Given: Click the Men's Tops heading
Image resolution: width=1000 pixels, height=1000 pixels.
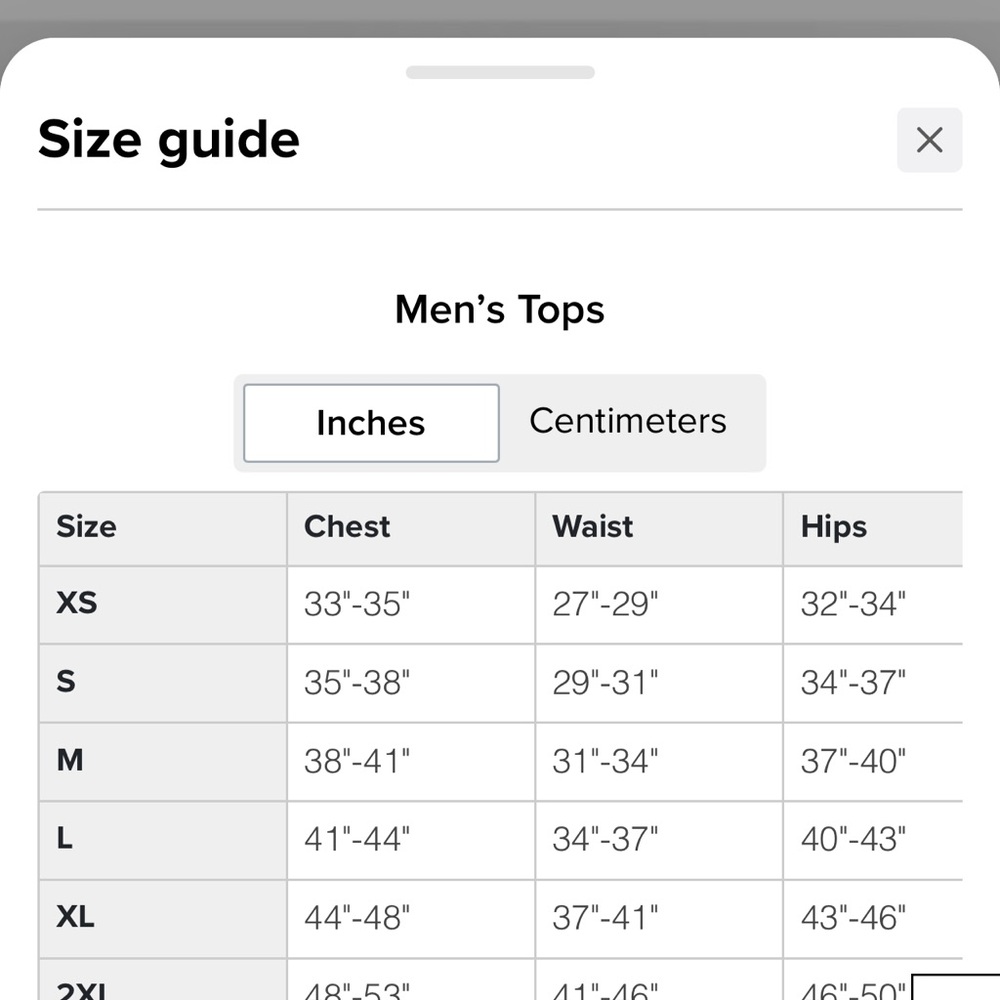Looking at the screenshot, I should [499, 310].
